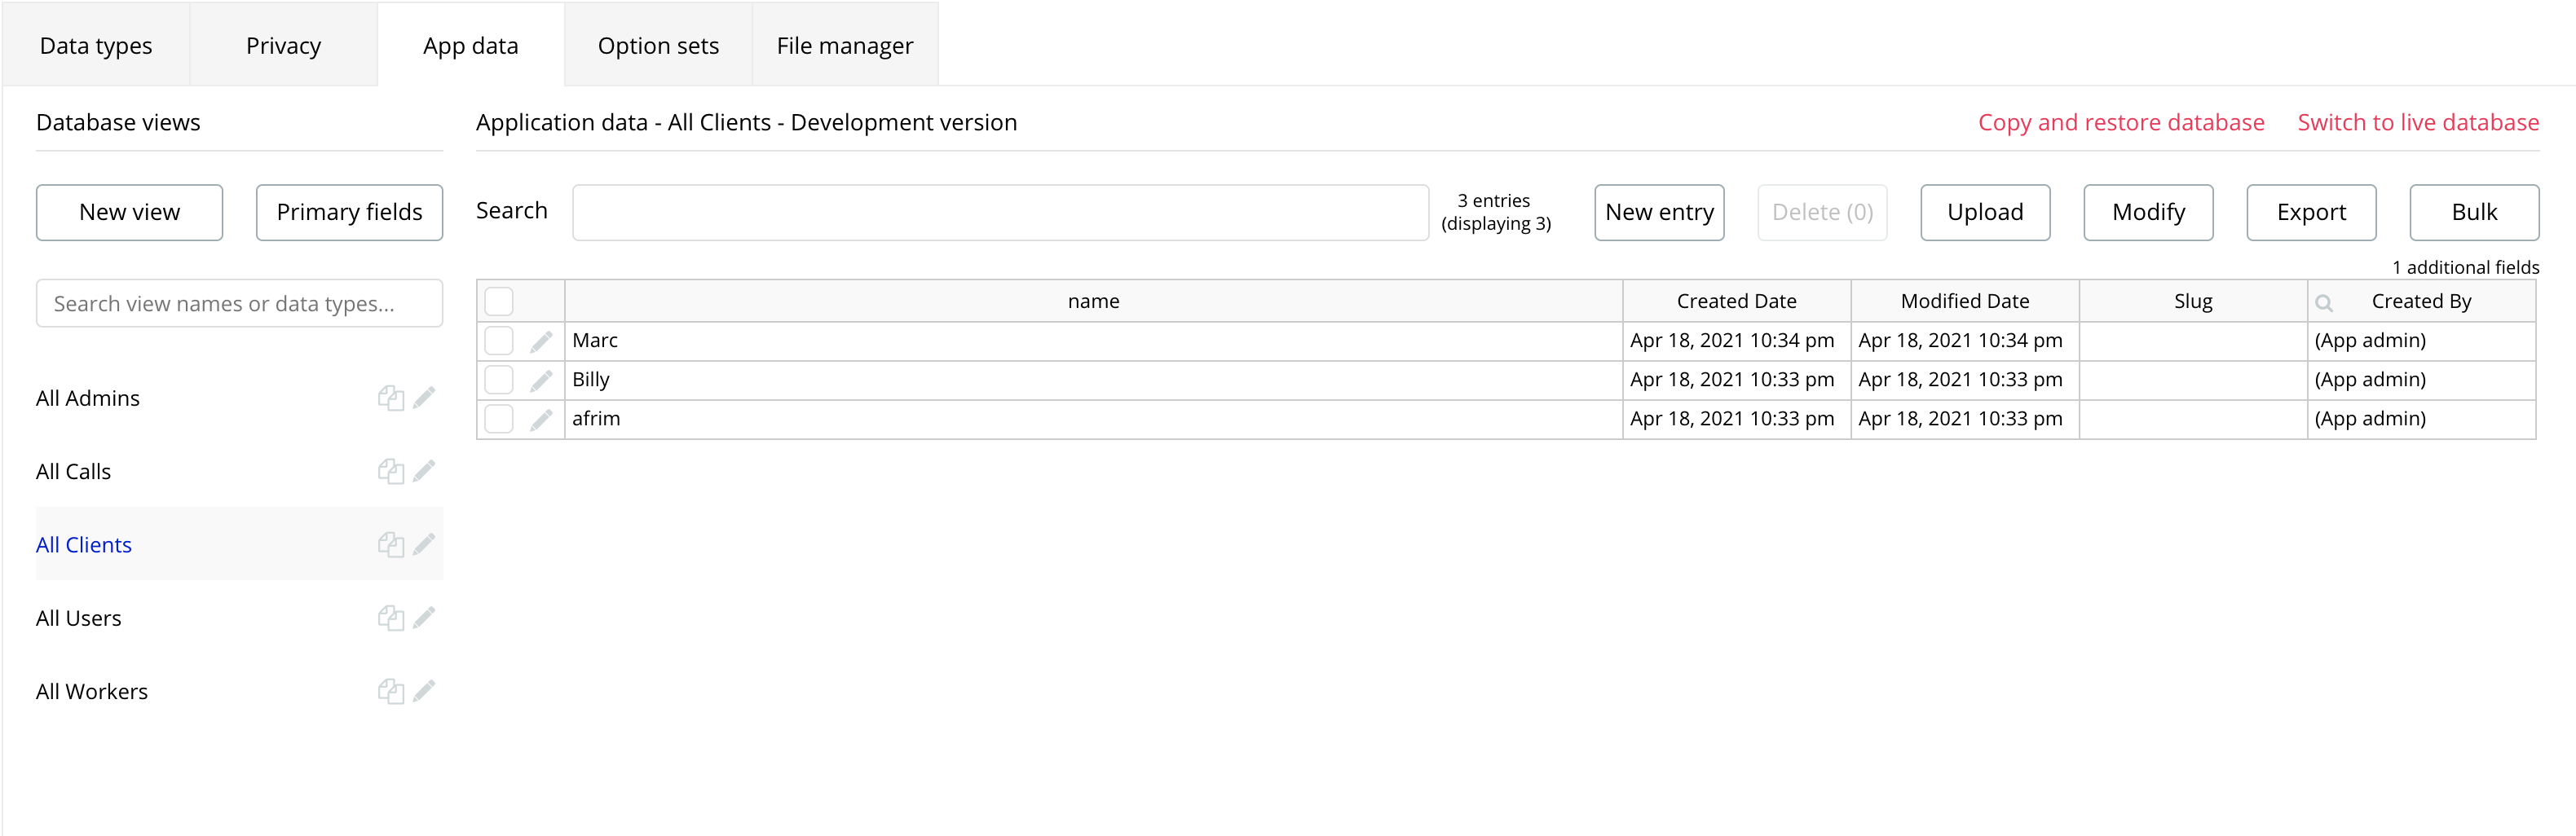2576x836 pixels.
Task: Check the box for the afrim row
Action: click(x=499, y=419)
